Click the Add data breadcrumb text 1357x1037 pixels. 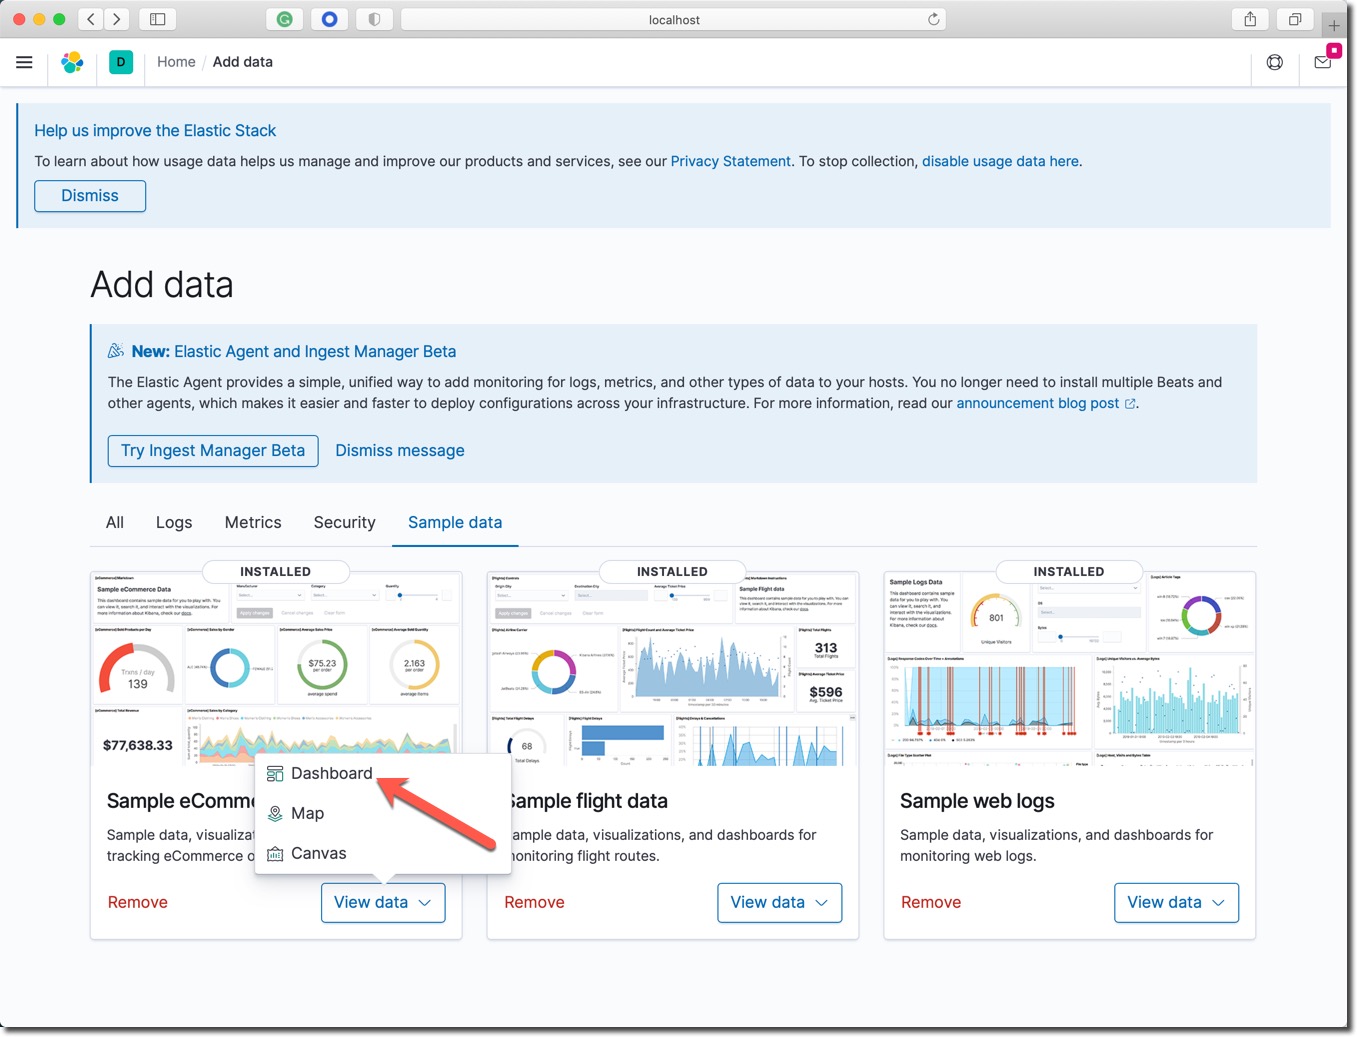[x=243, y=62]
